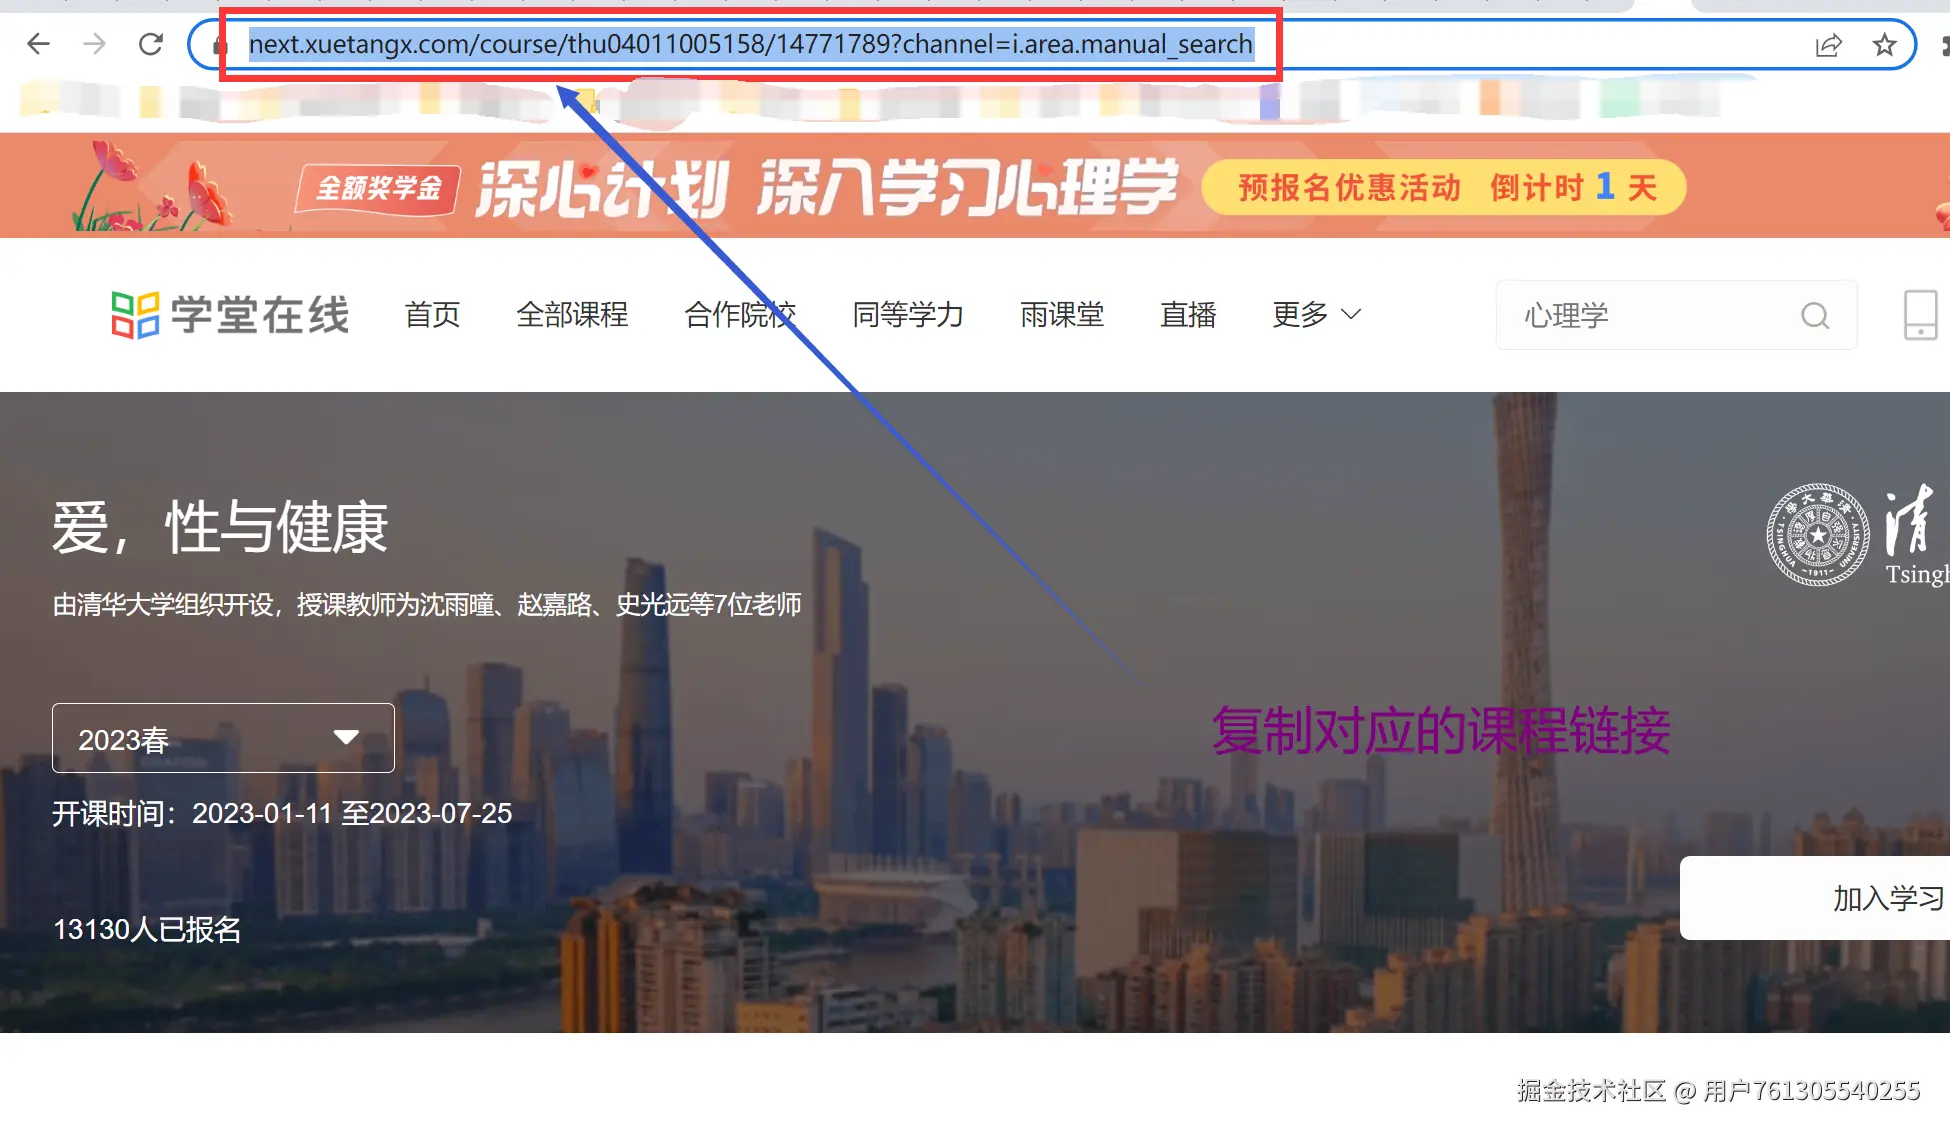Go to 首页 in navigation
The height and width of the screenshot is (1134, 1950).
point(432,315)
